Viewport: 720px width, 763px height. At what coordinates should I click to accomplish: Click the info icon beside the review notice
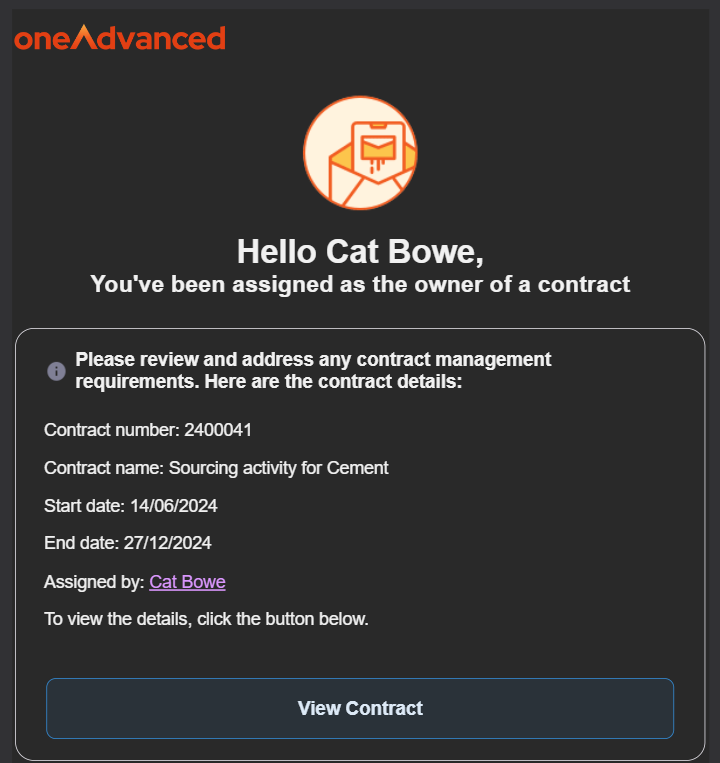tap(57, 371)
